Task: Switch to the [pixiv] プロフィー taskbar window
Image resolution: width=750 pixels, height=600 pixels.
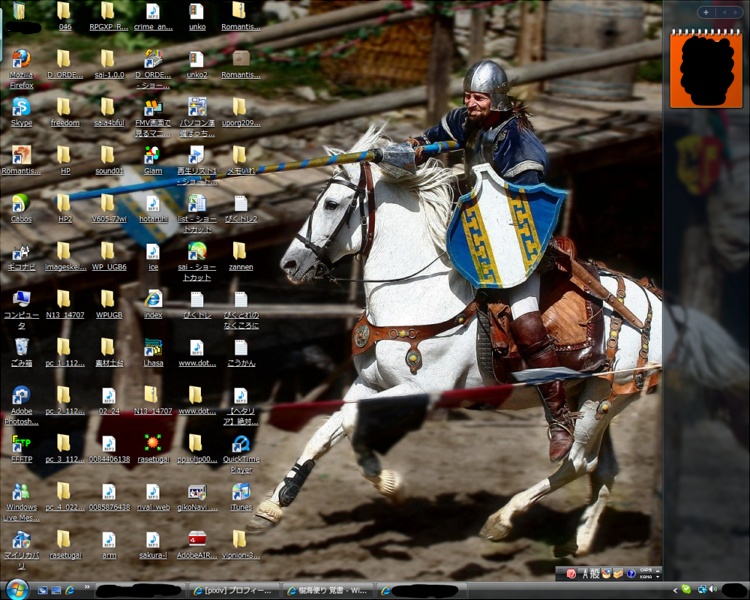Action: coord(233,591)
